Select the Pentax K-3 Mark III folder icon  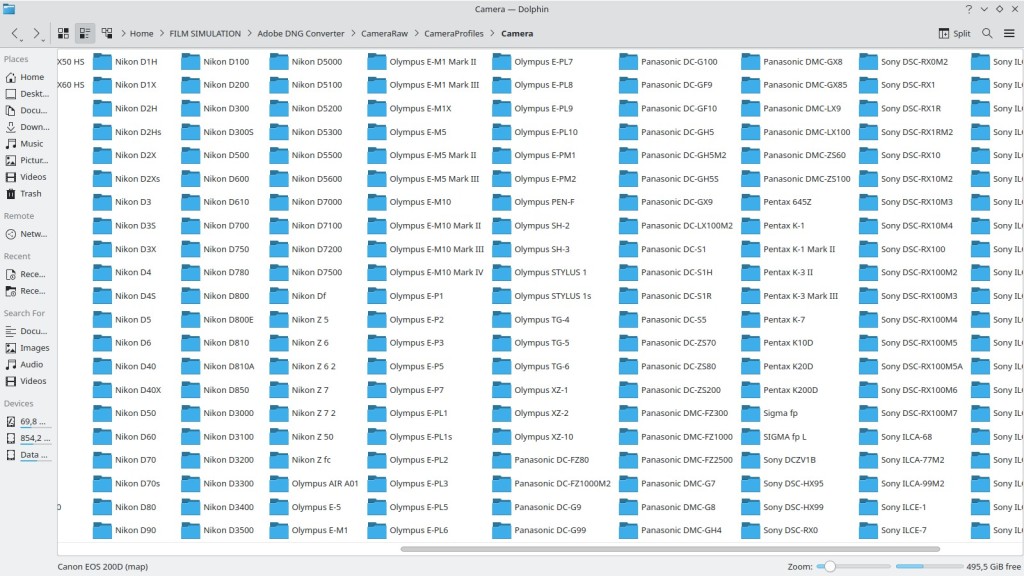[750, 296]
